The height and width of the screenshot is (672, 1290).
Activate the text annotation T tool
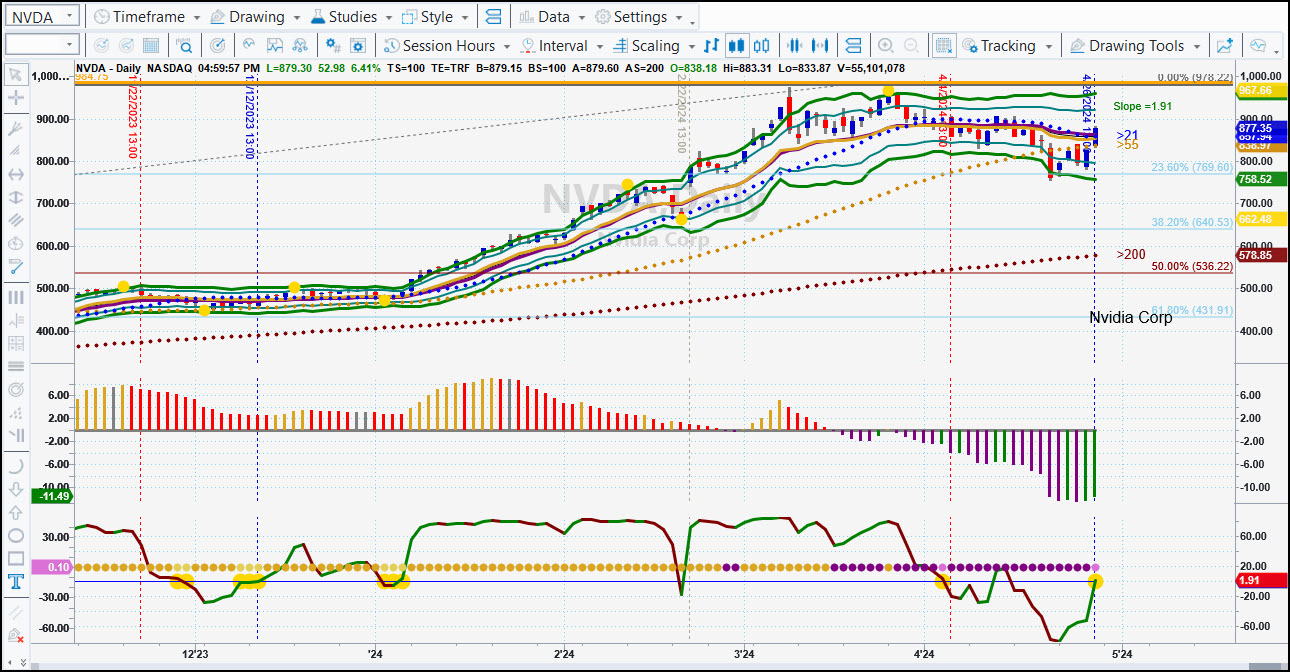pyautogui.click(x=15, y=582)
